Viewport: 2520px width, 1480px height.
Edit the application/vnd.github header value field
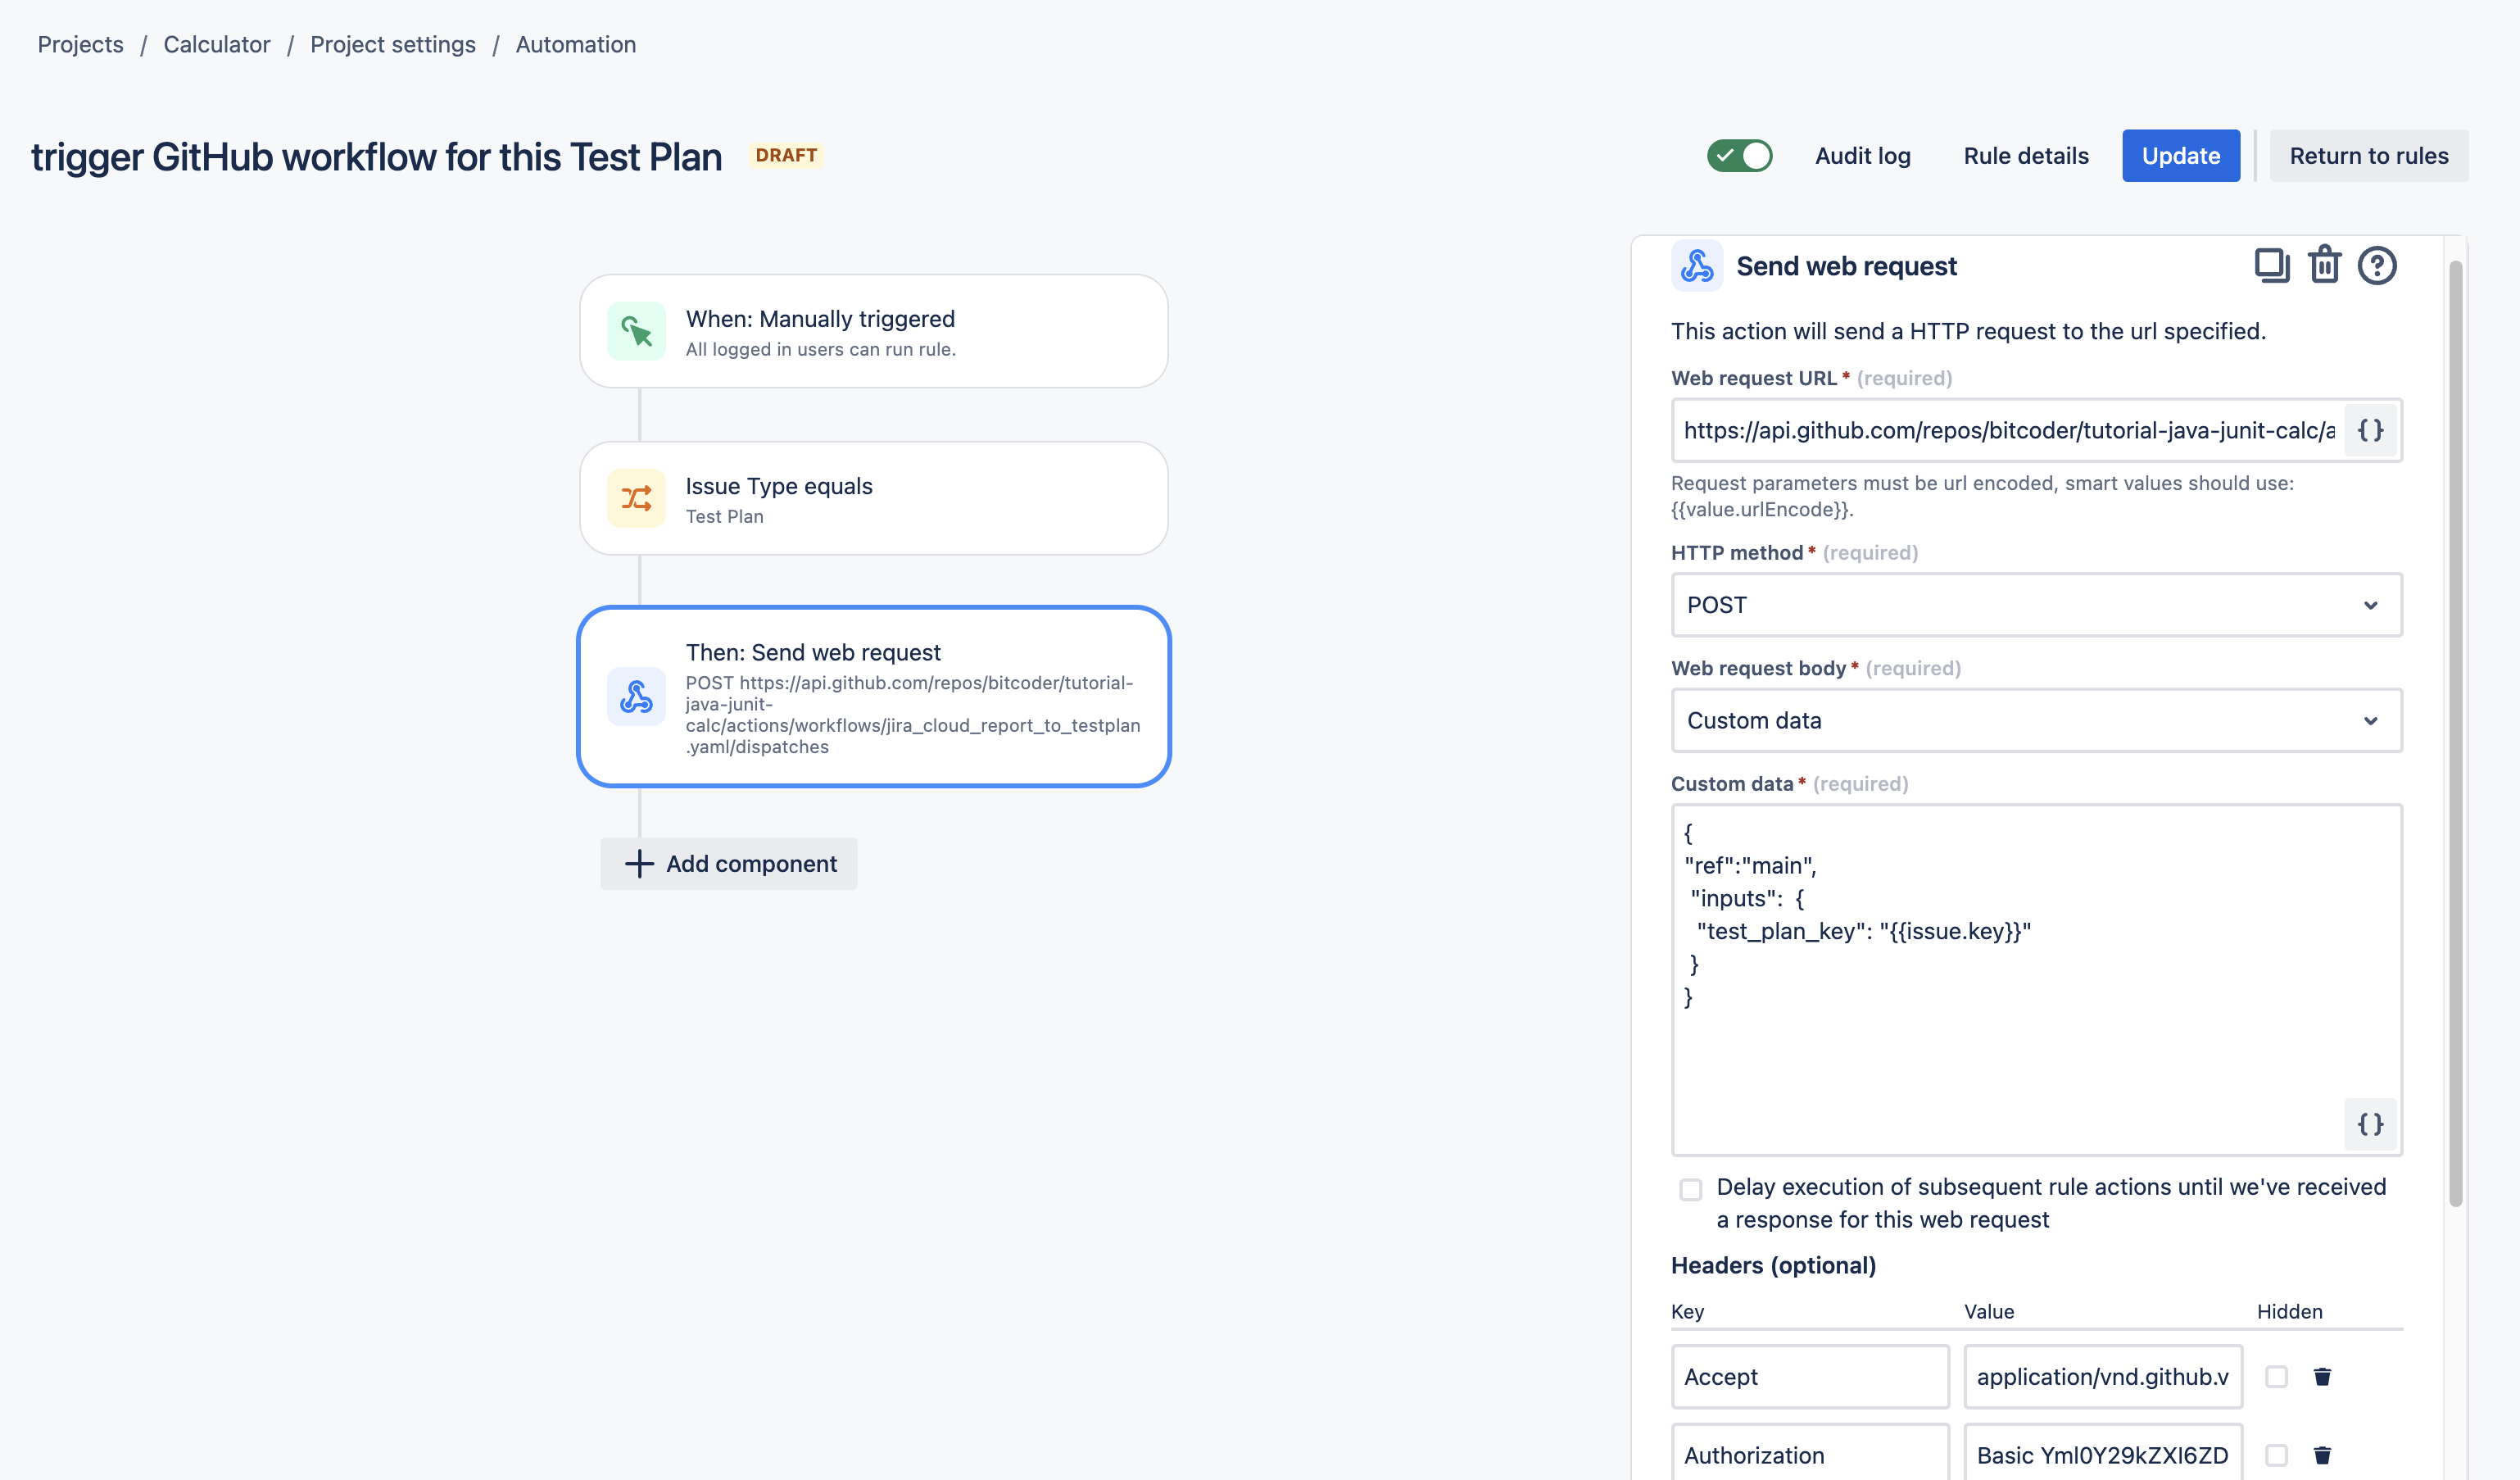pyautogui.click(x=2103, y=1377)
